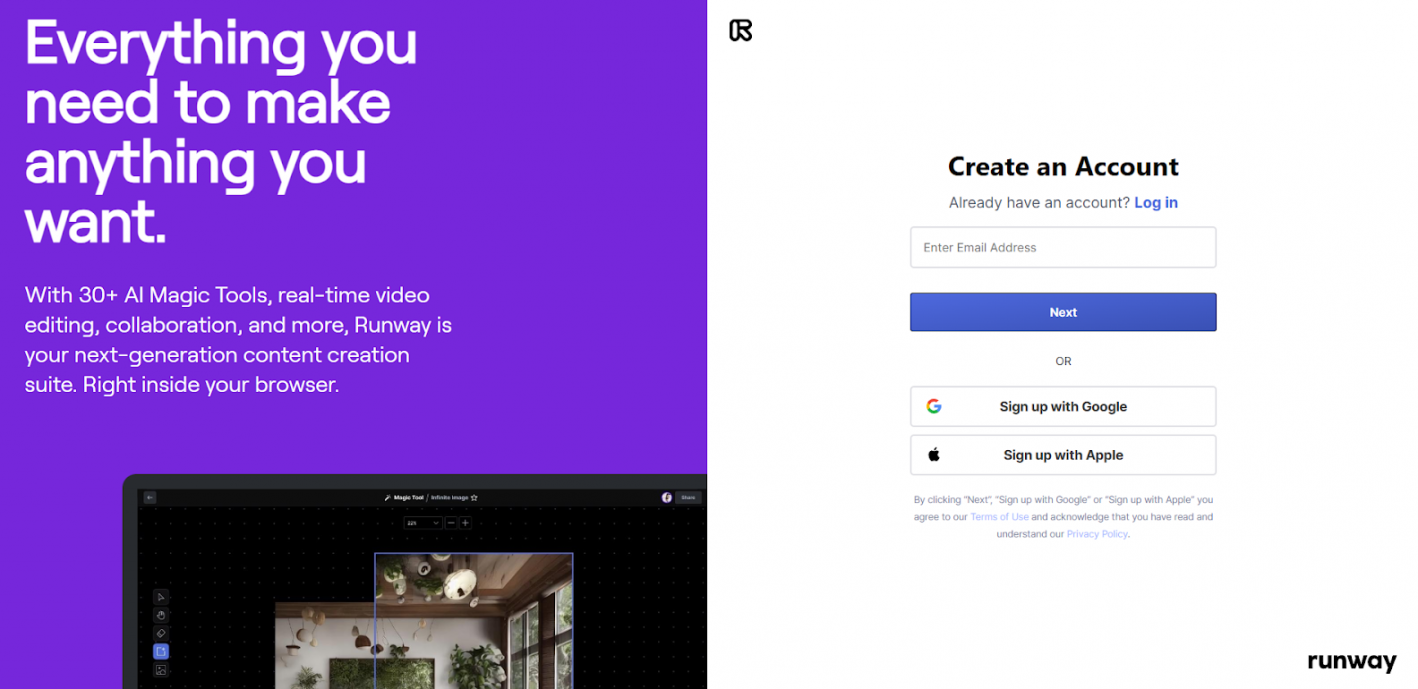Click the room interior image in mockup canvas

coord(424,620)
